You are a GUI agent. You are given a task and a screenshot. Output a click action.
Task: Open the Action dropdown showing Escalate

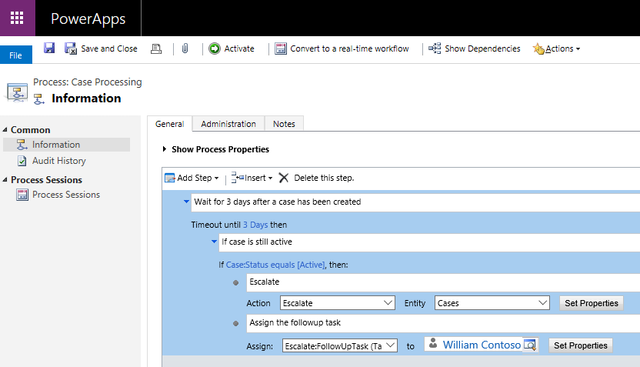338,303
